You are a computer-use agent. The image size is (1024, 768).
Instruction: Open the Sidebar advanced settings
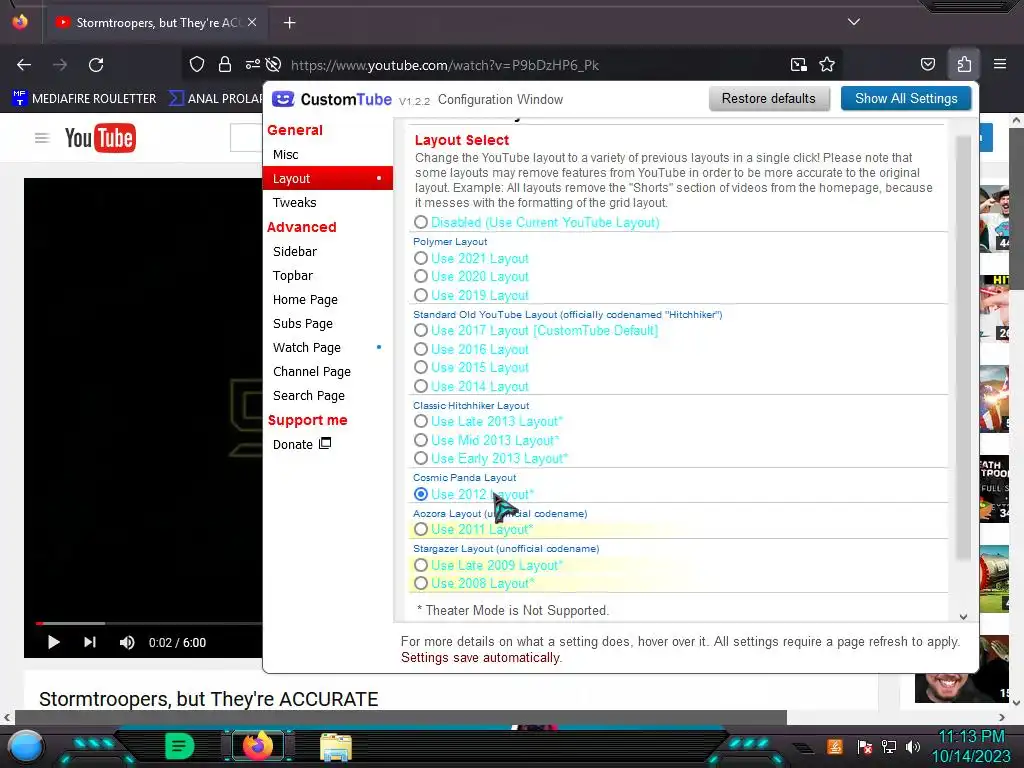click(x=295, y=251)
